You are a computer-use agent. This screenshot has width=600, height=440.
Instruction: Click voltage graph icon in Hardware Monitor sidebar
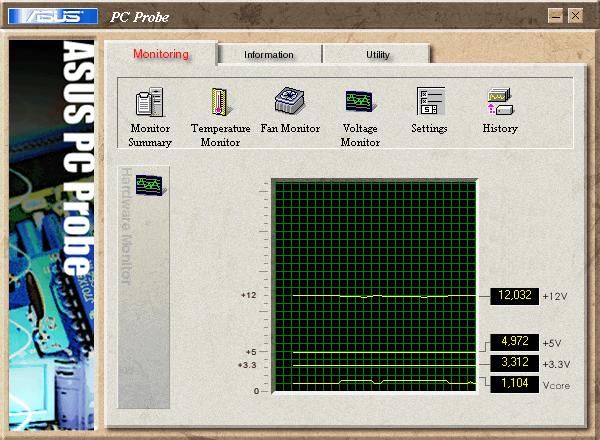(x=149, y=185)
